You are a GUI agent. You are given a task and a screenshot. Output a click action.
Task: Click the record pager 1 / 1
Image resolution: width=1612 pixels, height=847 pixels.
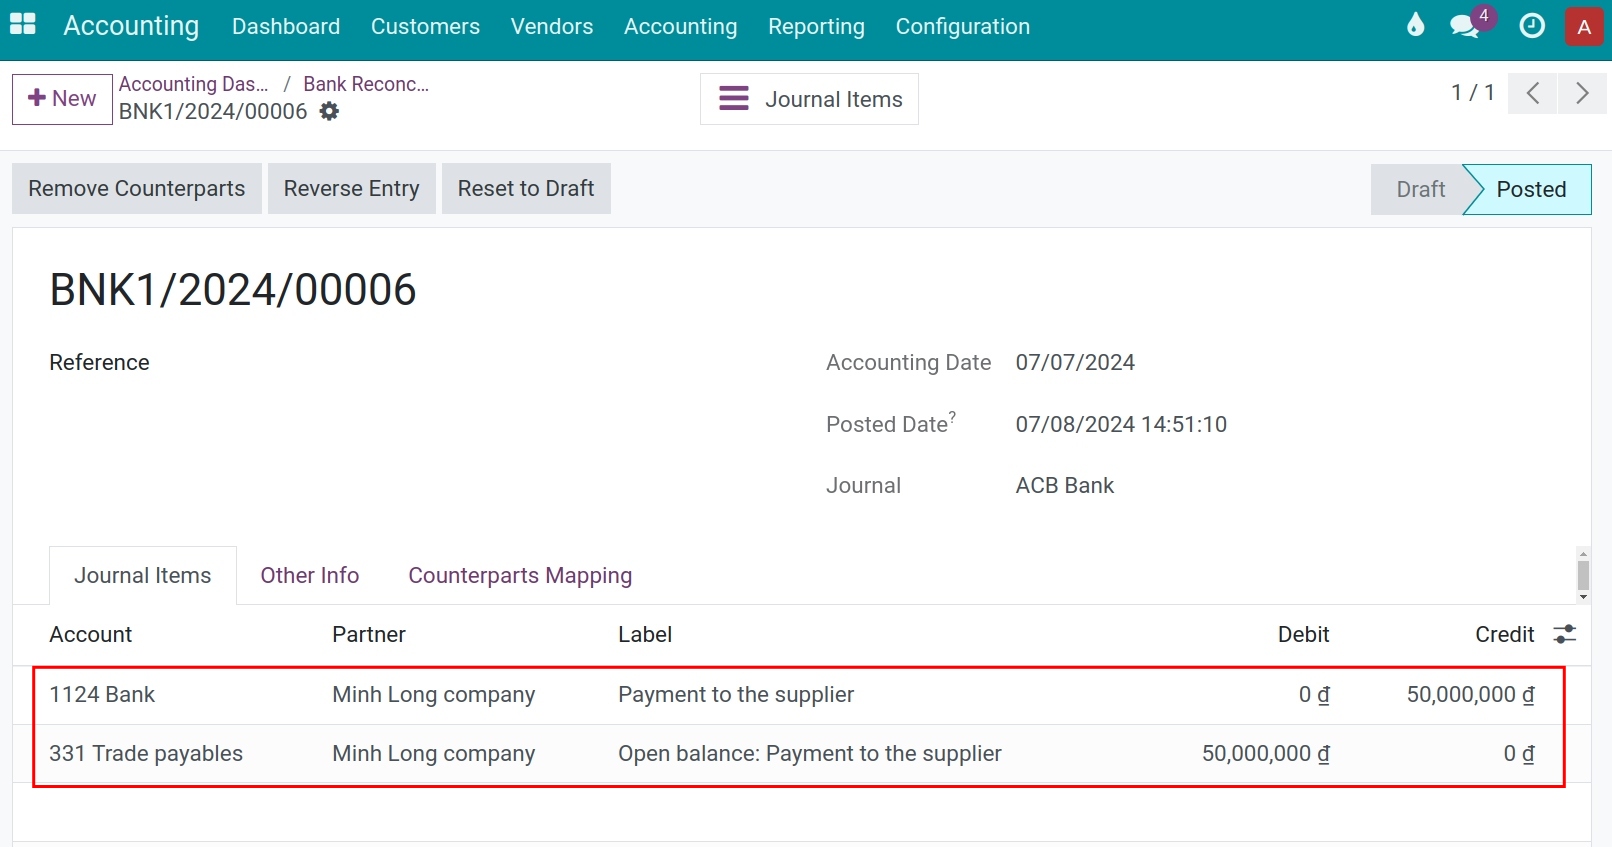click(1473, 93)
